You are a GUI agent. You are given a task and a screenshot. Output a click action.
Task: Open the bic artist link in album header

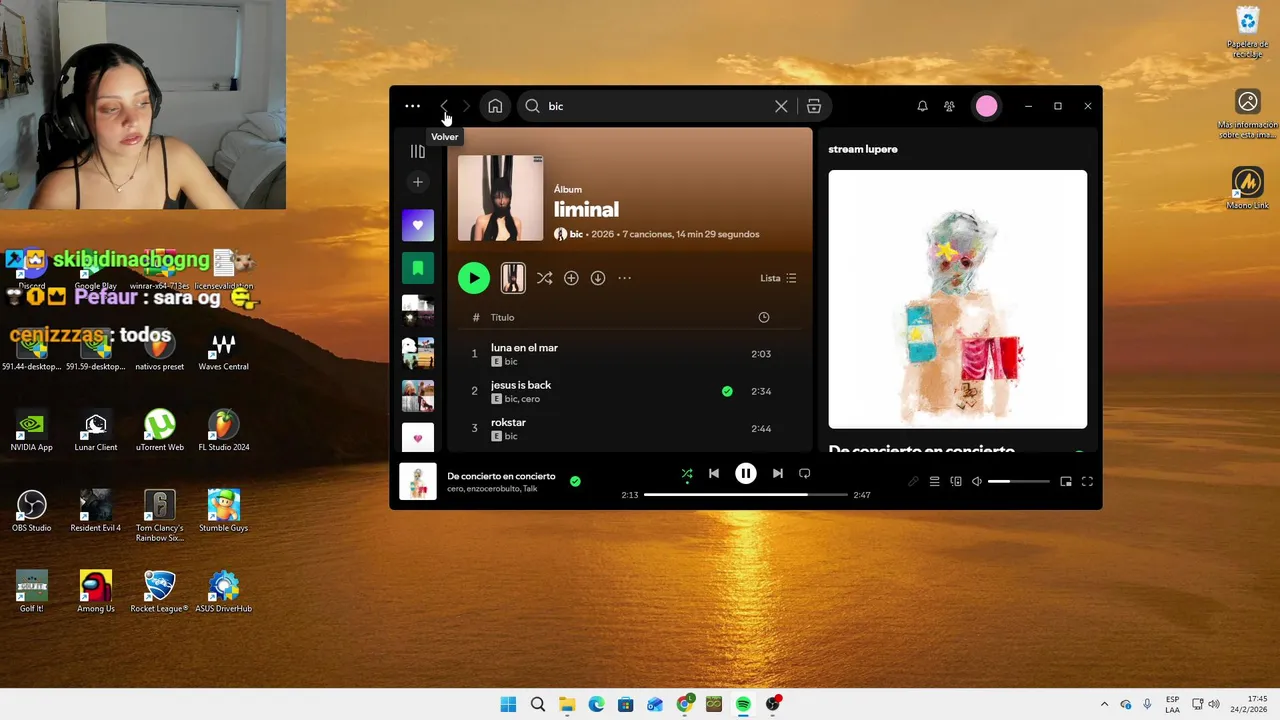(576, 234)
